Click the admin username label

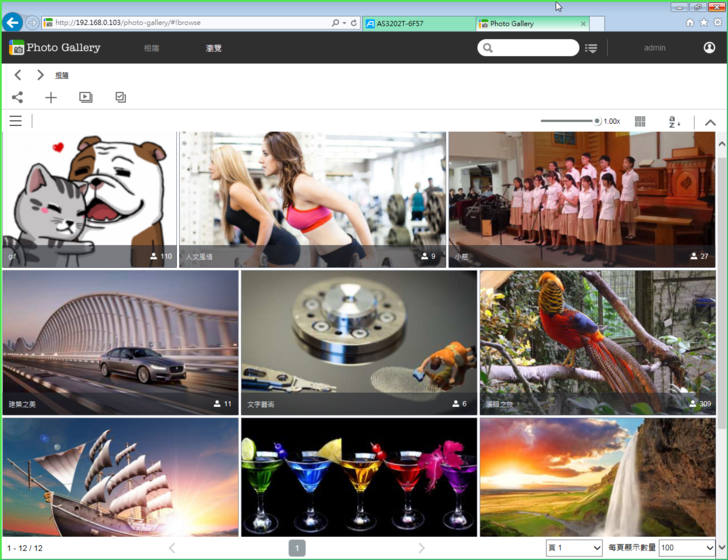tap(655, 48)
